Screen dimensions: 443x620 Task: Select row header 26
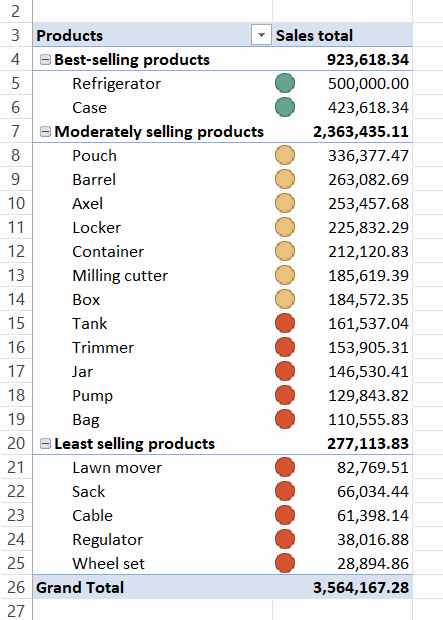tap(16, 587)
